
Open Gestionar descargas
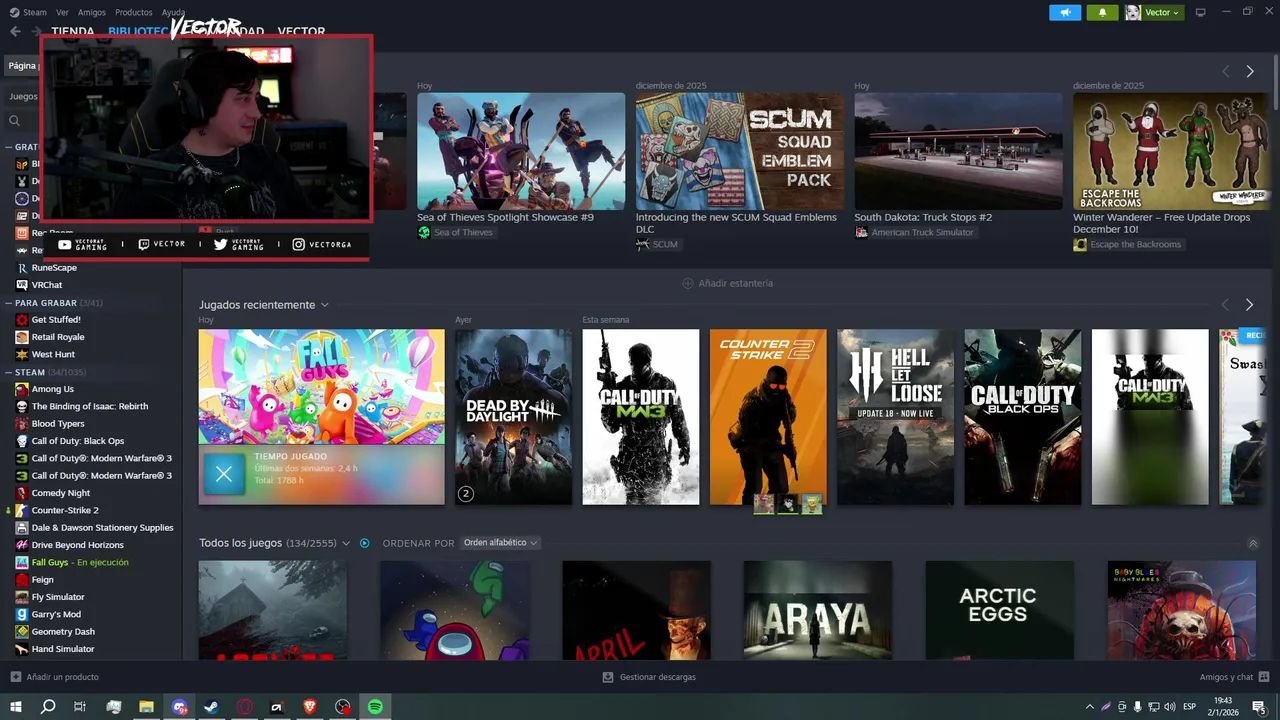coord(657,677)
